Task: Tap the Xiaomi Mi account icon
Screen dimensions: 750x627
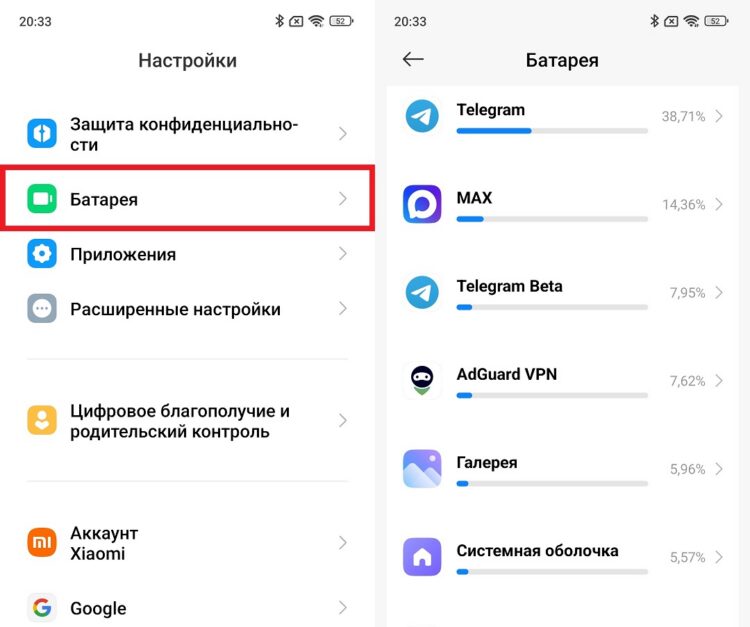Action: [42, 542]
